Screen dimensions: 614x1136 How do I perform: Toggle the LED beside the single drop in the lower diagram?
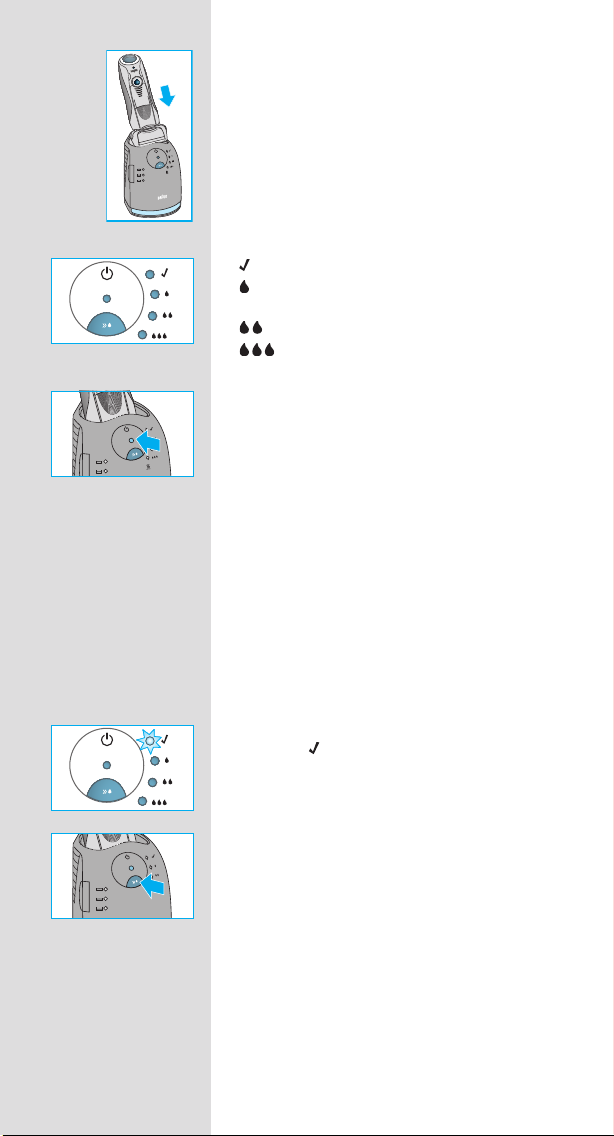tap(154, 761)
